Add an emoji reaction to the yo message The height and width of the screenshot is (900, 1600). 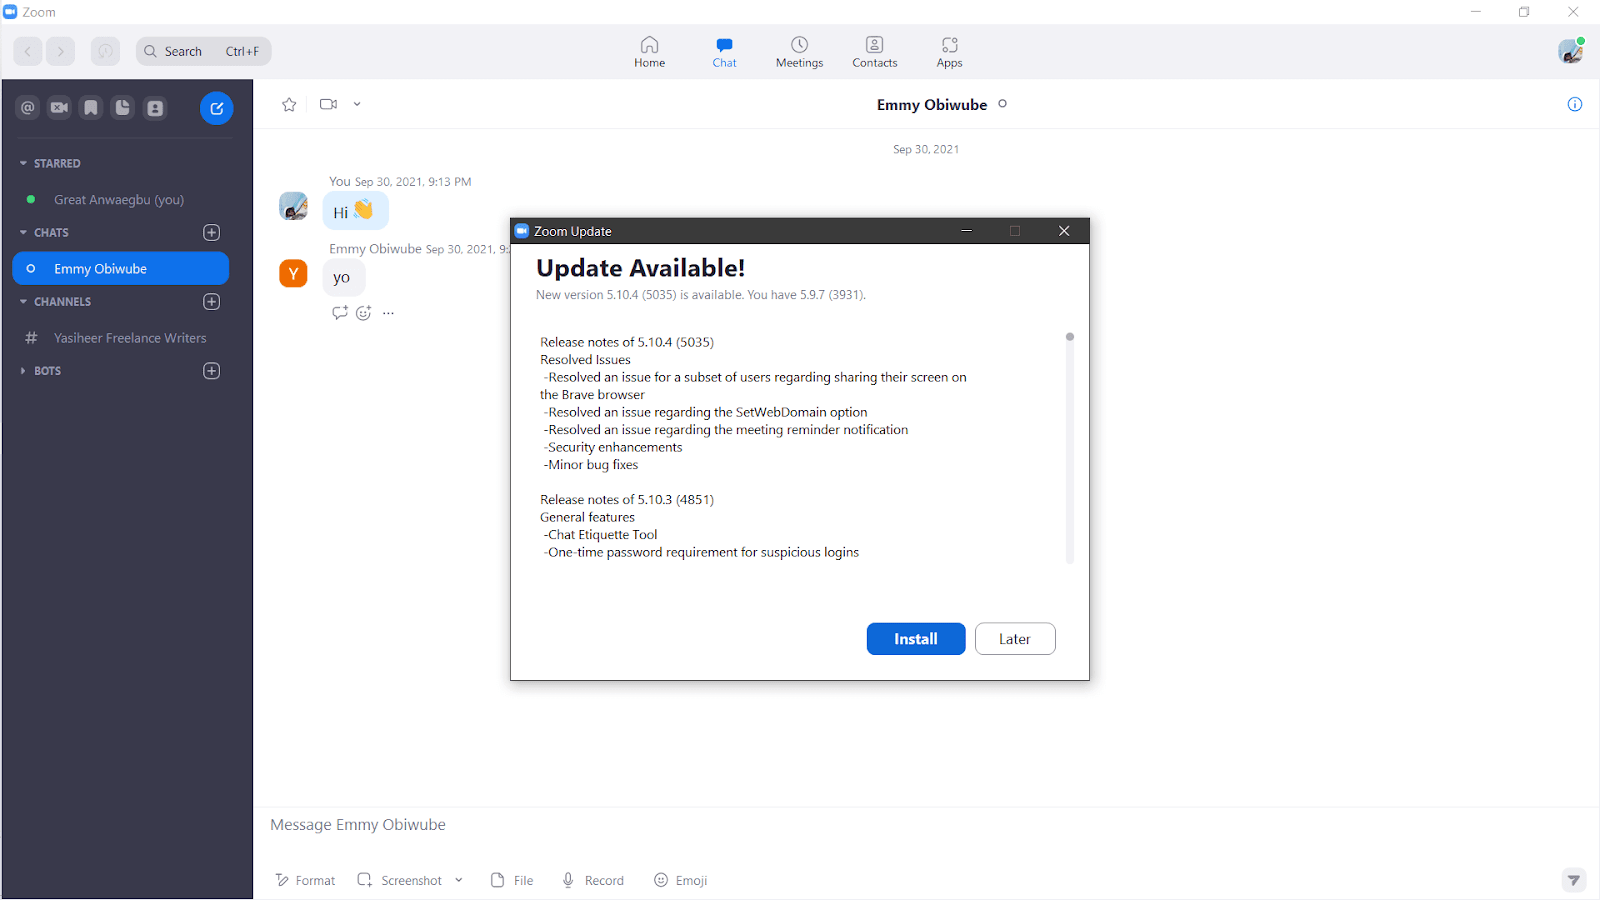pyautogui.click(x=363, y=313)
